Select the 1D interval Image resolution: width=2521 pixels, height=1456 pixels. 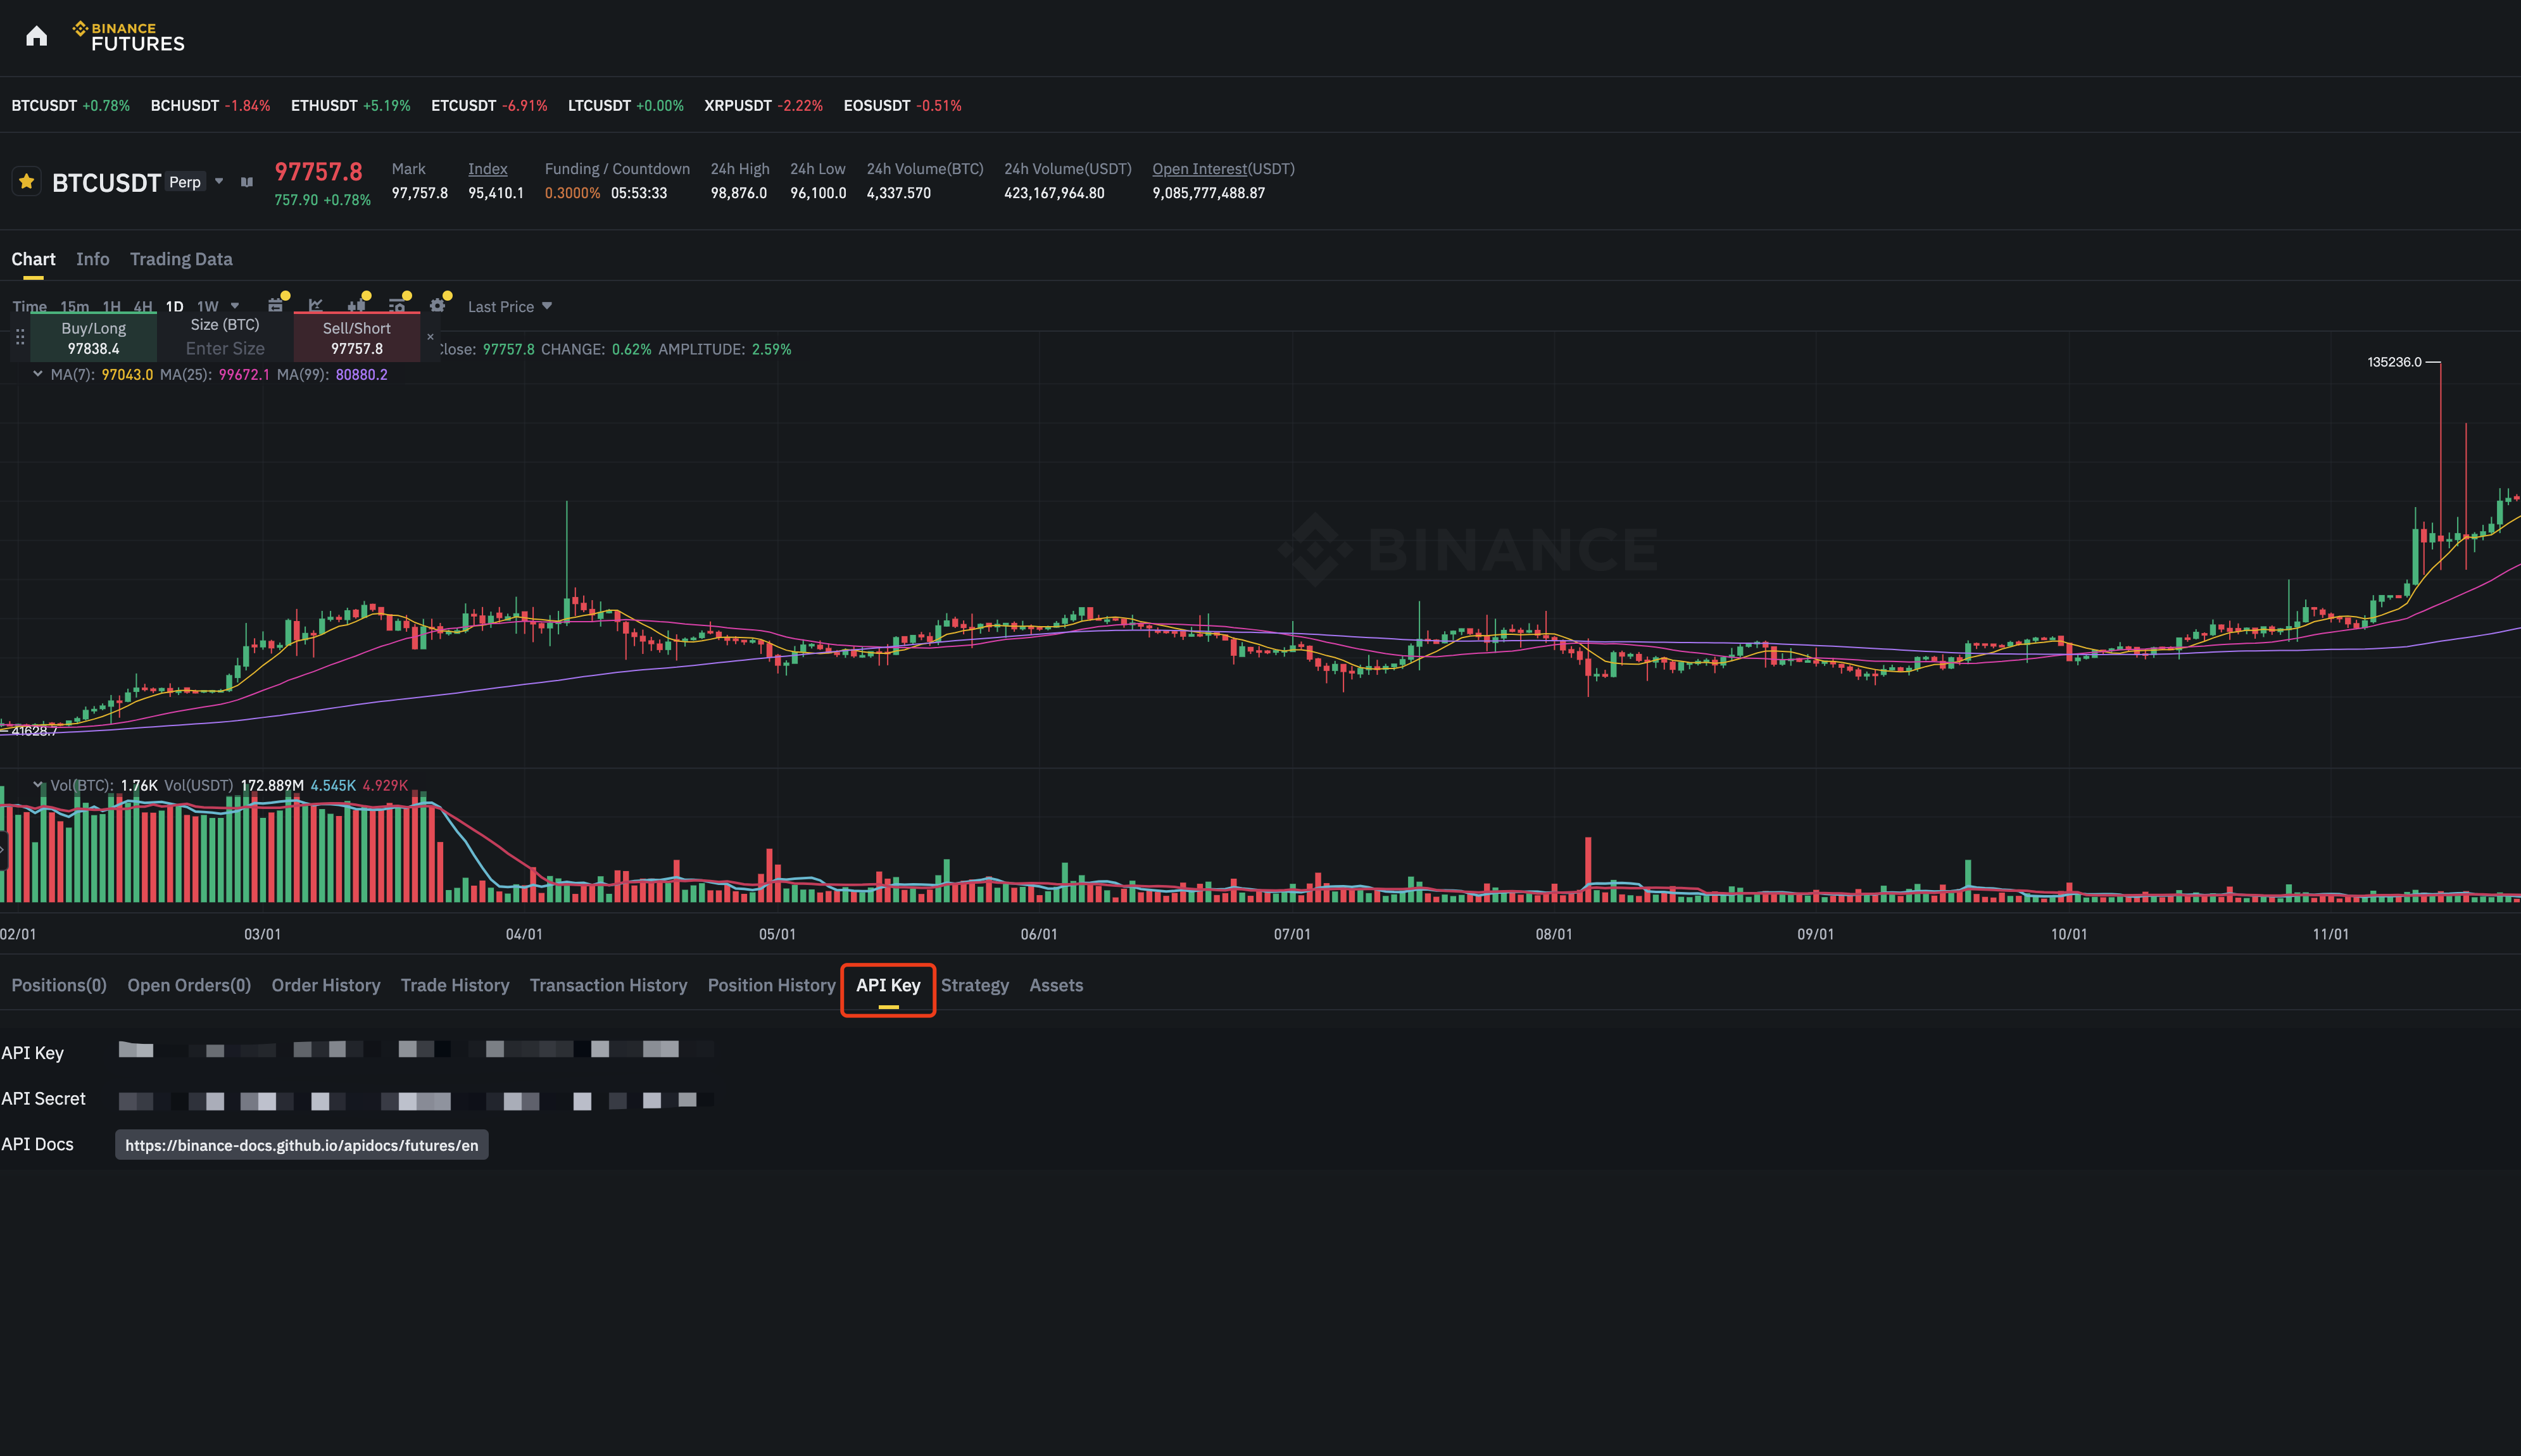tap(174, 306)
